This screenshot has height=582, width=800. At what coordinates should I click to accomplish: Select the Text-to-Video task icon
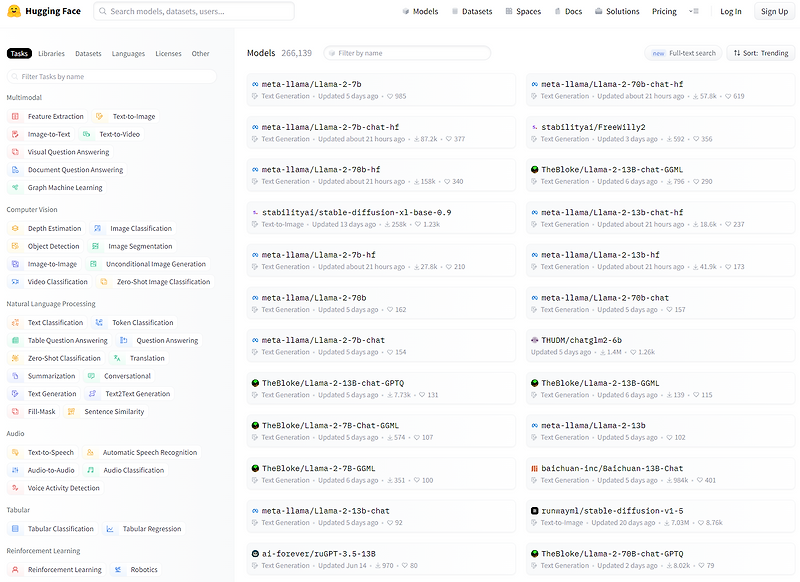click(x=87, y=134)
